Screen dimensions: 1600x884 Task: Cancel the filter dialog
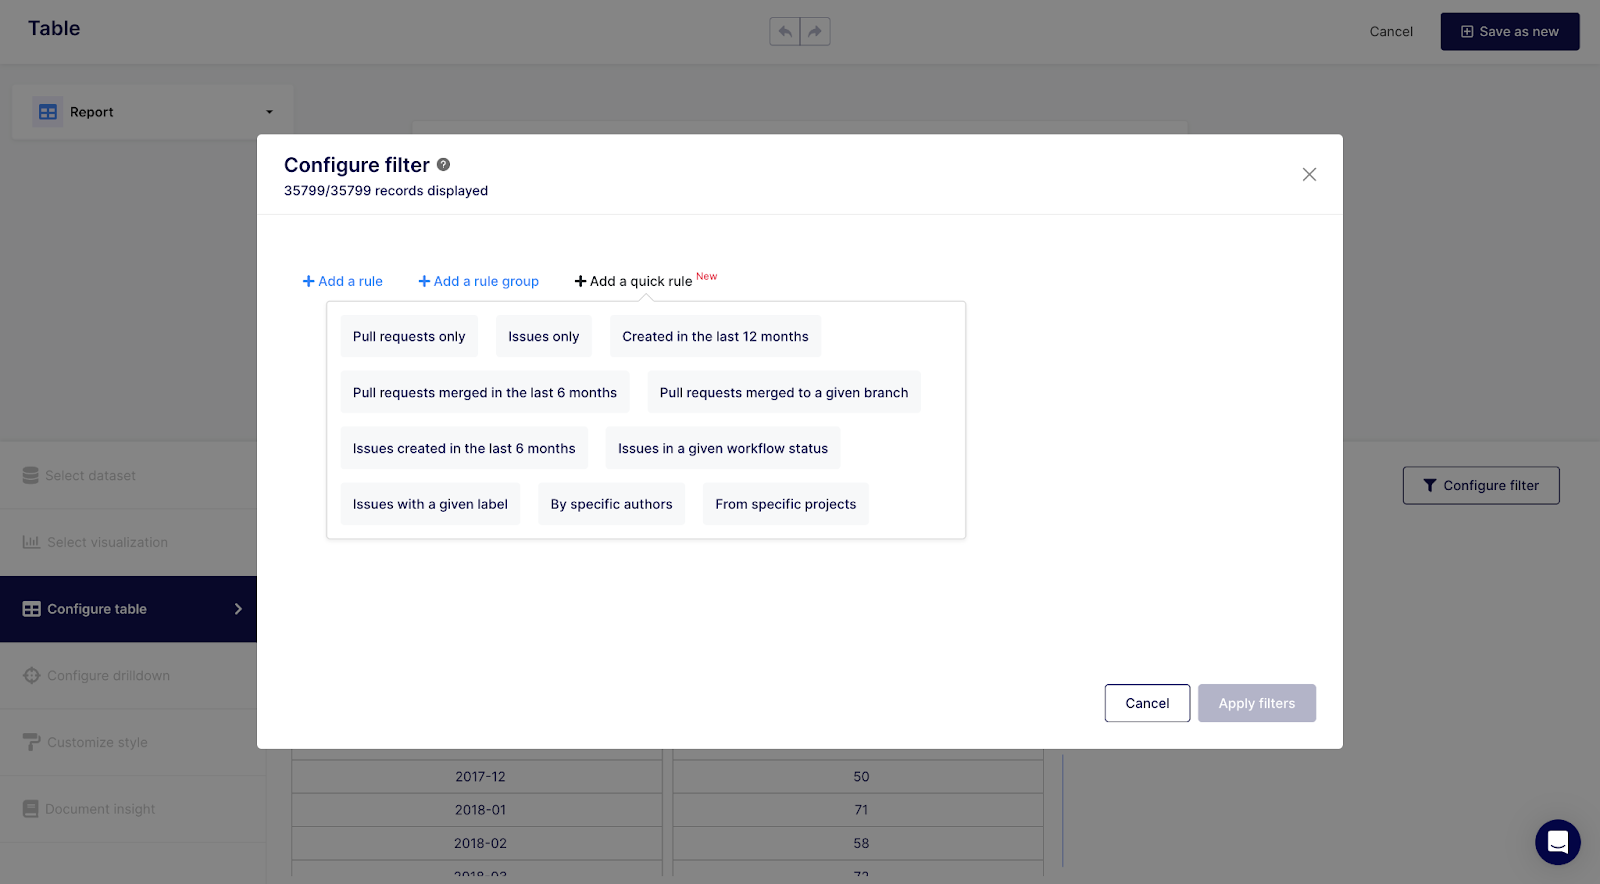[1147, 703]
